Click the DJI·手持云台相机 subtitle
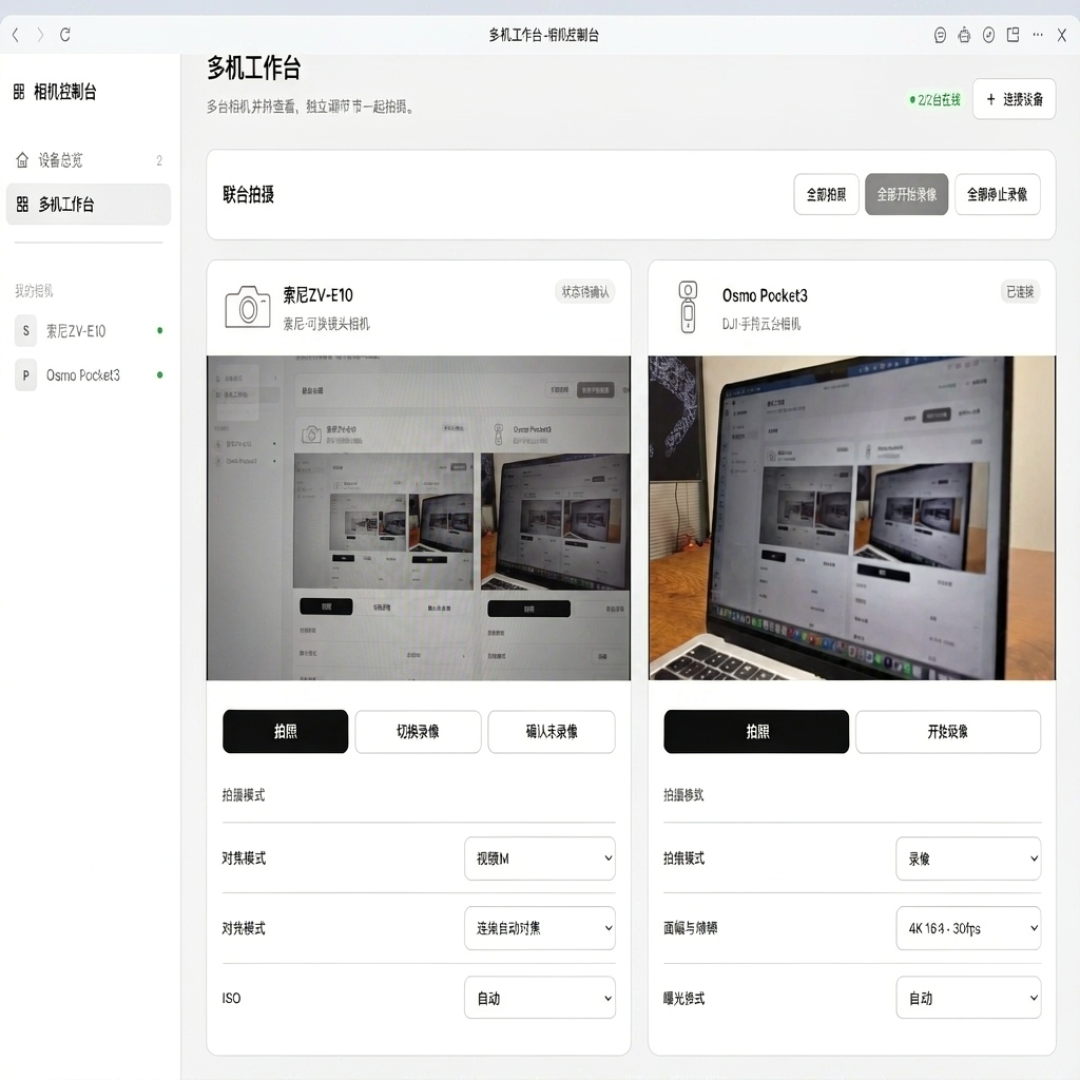Screen dimensions: 1080x1080 coord(761,324)
